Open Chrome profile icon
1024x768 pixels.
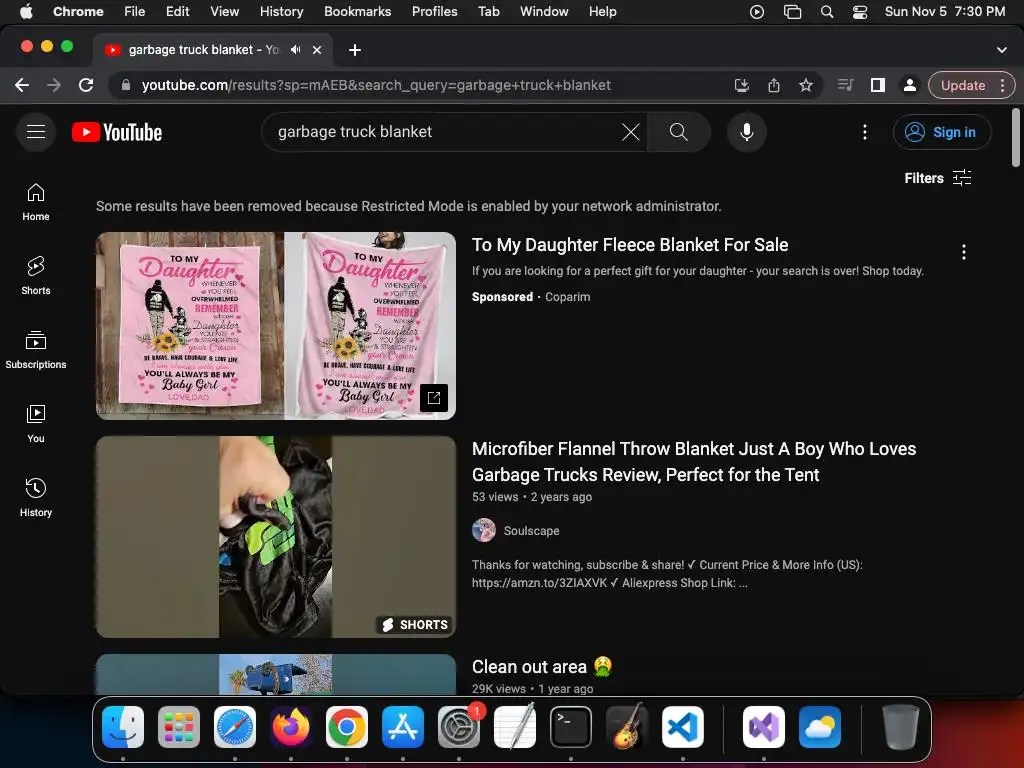909,85
